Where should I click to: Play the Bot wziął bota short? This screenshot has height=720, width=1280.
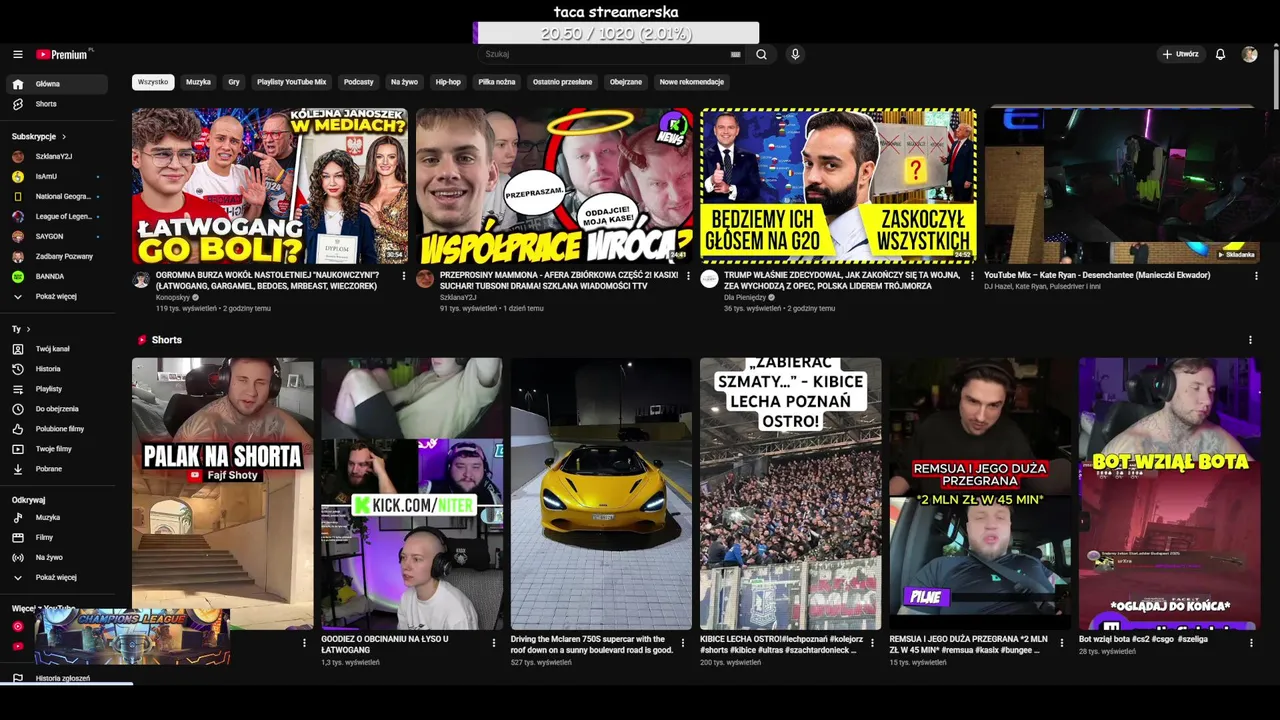(x=1169, y=493)
